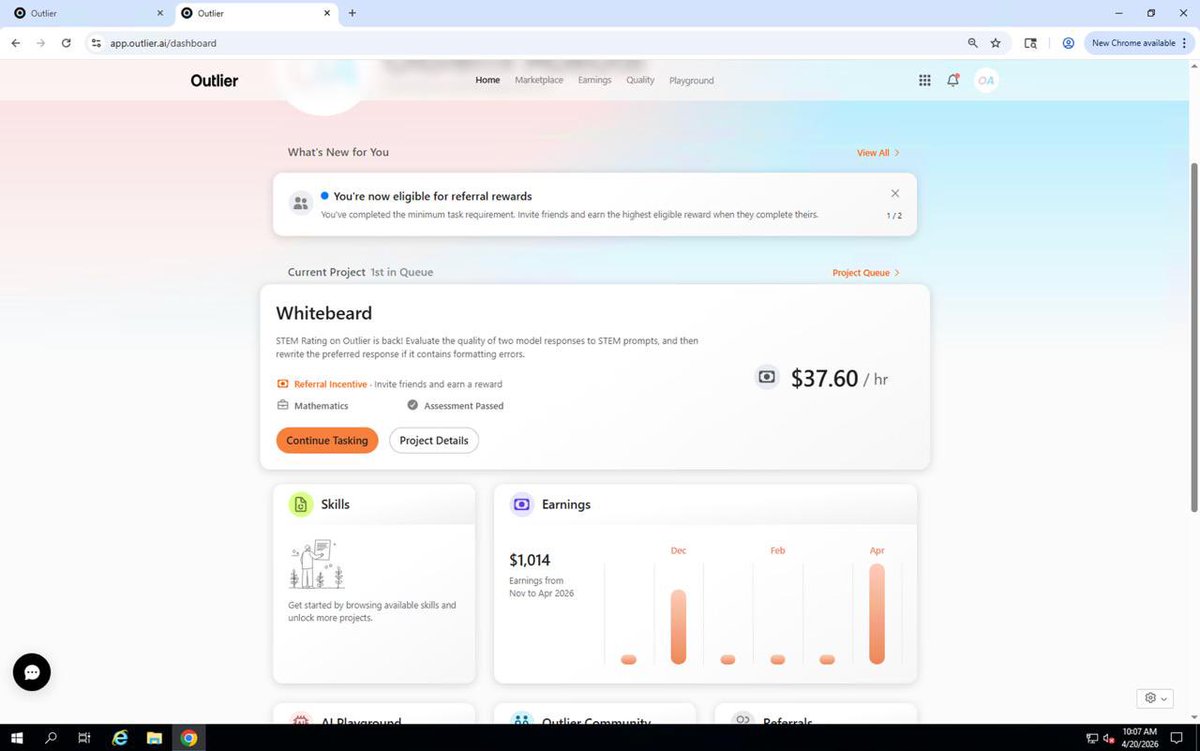Reload the page with browser refresh
This screenshot has height=751, width=1200.
pyautogui.click(x=66, y=43)
